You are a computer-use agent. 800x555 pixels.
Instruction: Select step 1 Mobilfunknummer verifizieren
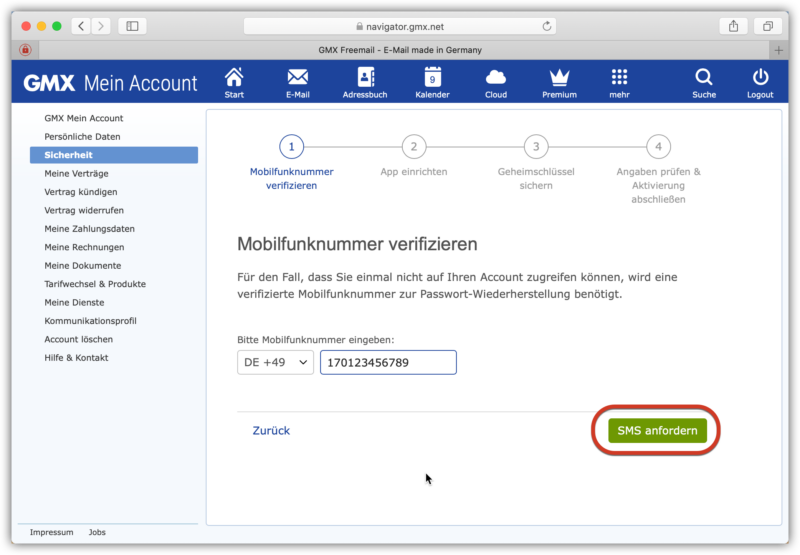pos(291,163)
